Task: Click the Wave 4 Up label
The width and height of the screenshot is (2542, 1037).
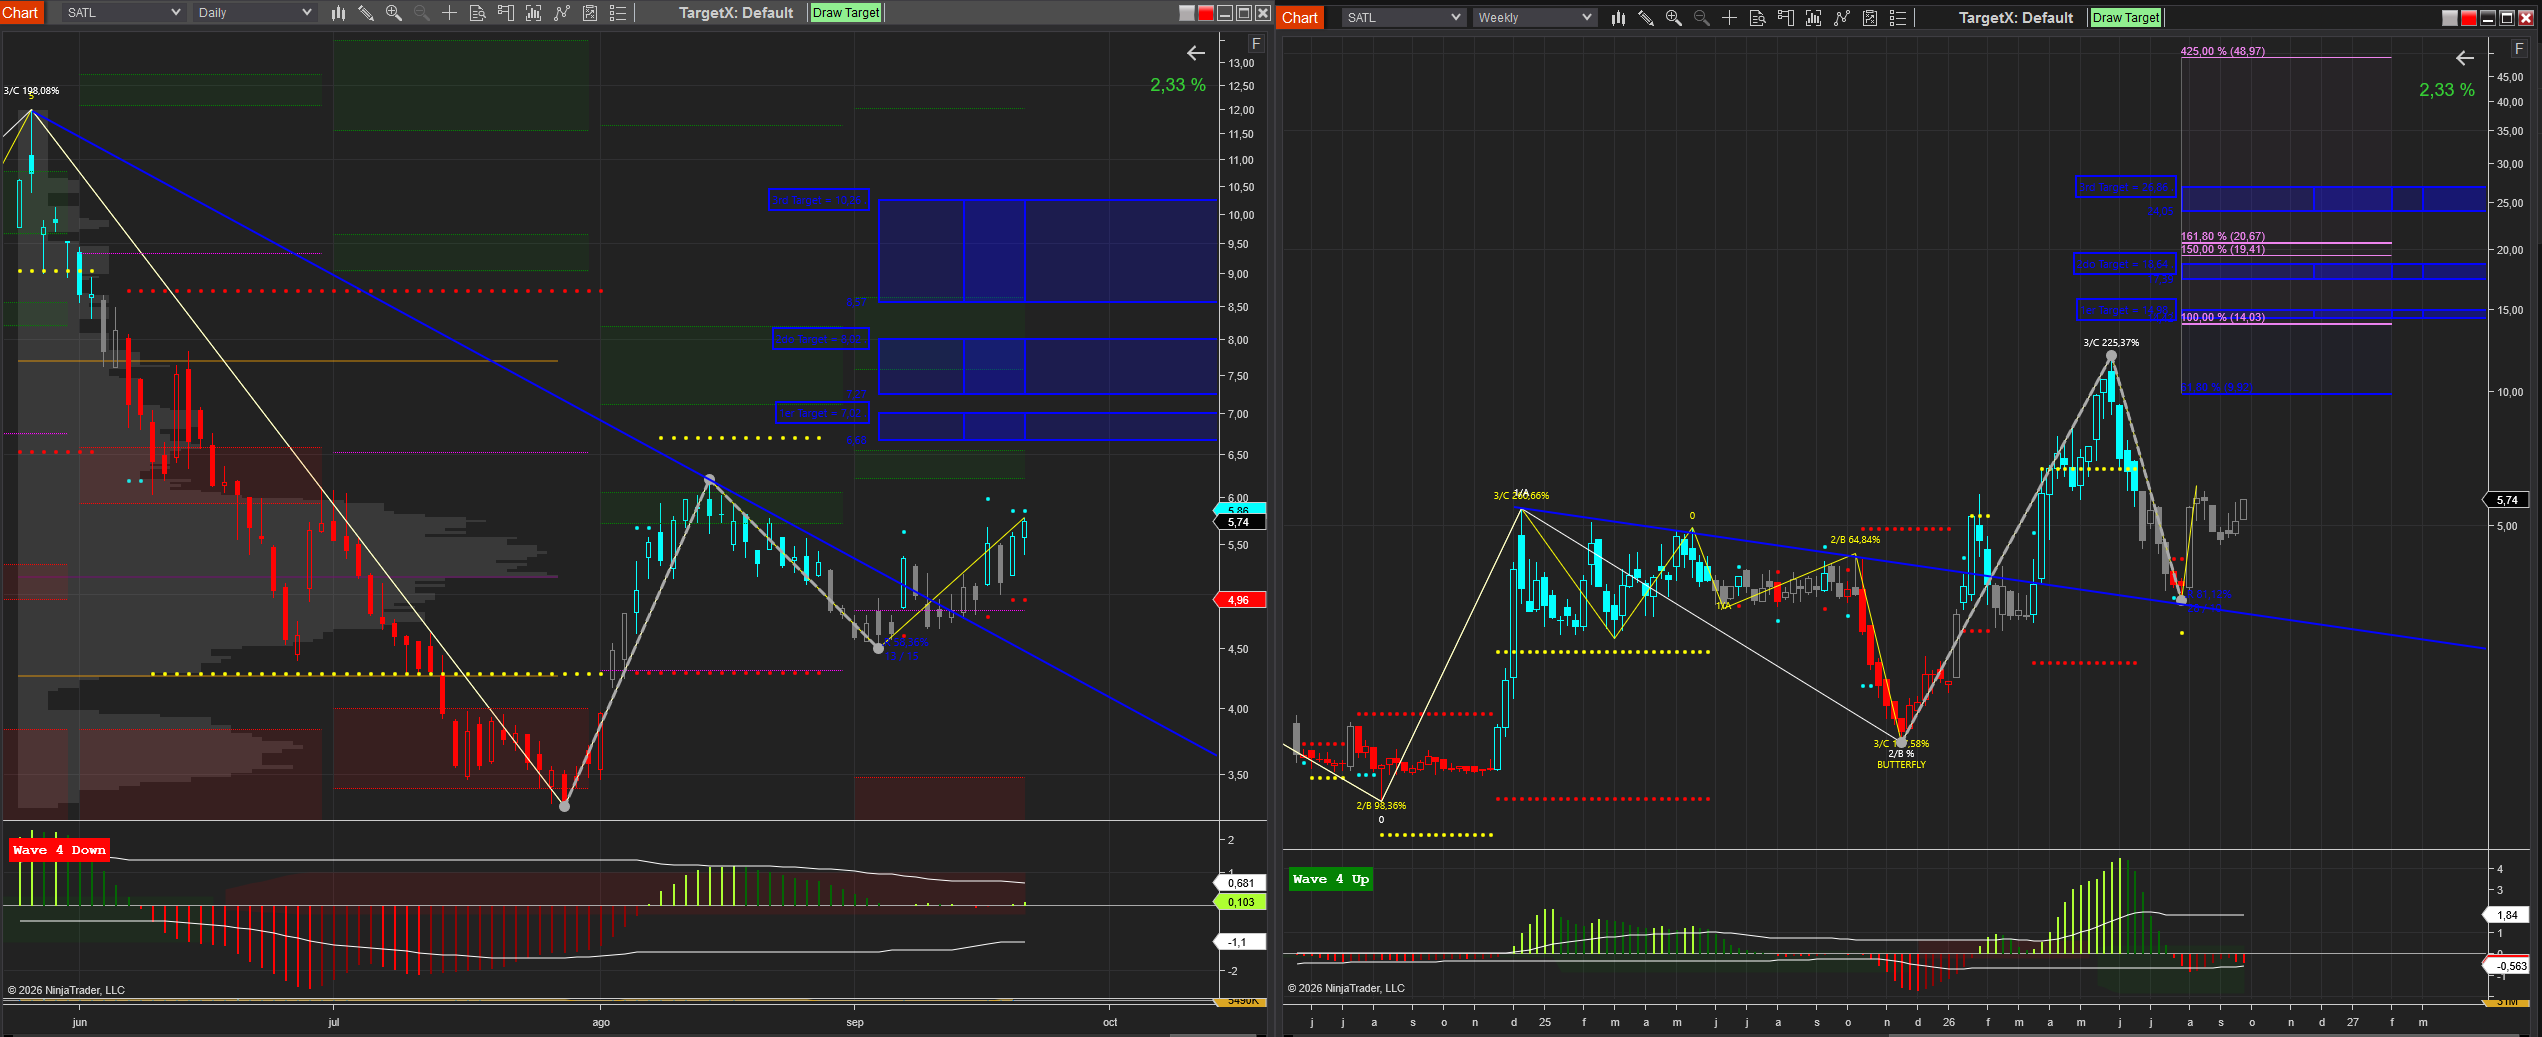Action: (x=1330, y=879)
